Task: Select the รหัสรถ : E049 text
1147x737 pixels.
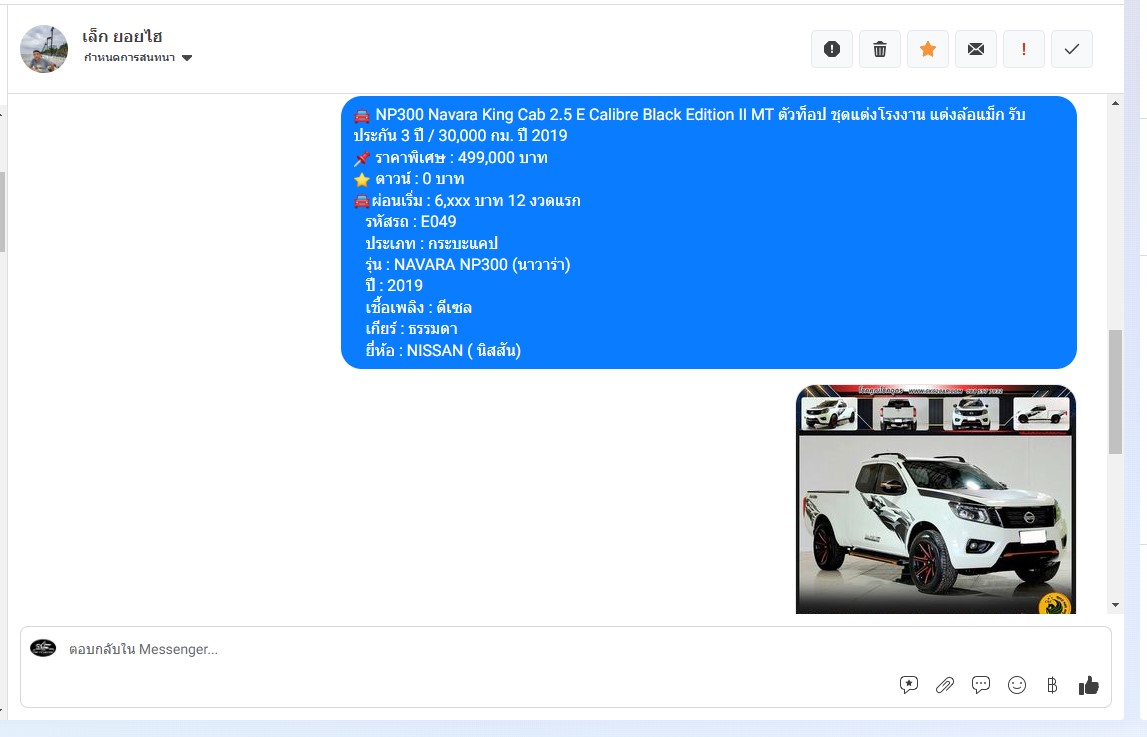Action: pos(410,222)
